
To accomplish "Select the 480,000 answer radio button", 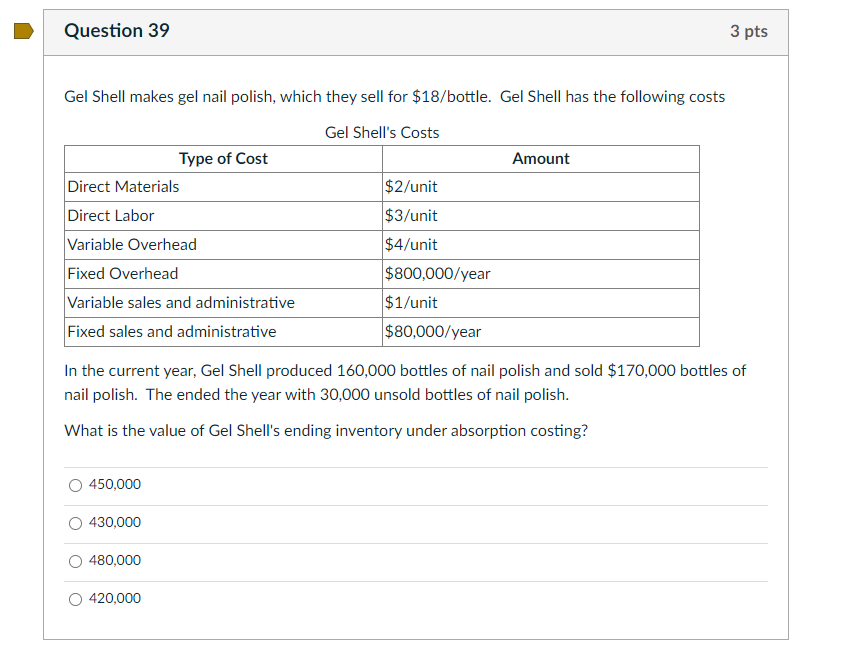I will 75,561.
